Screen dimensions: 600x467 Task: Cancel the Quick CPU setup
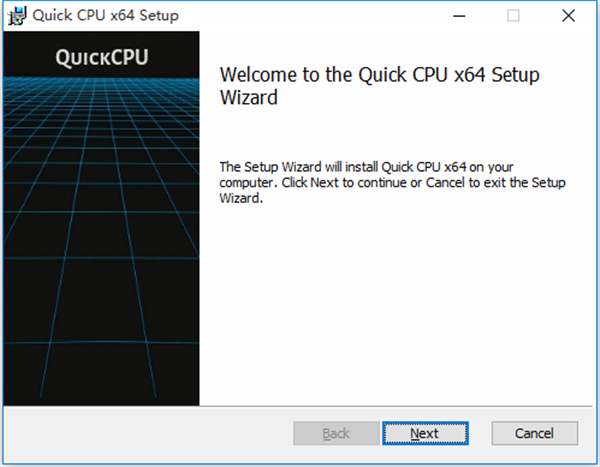point(535,433)
